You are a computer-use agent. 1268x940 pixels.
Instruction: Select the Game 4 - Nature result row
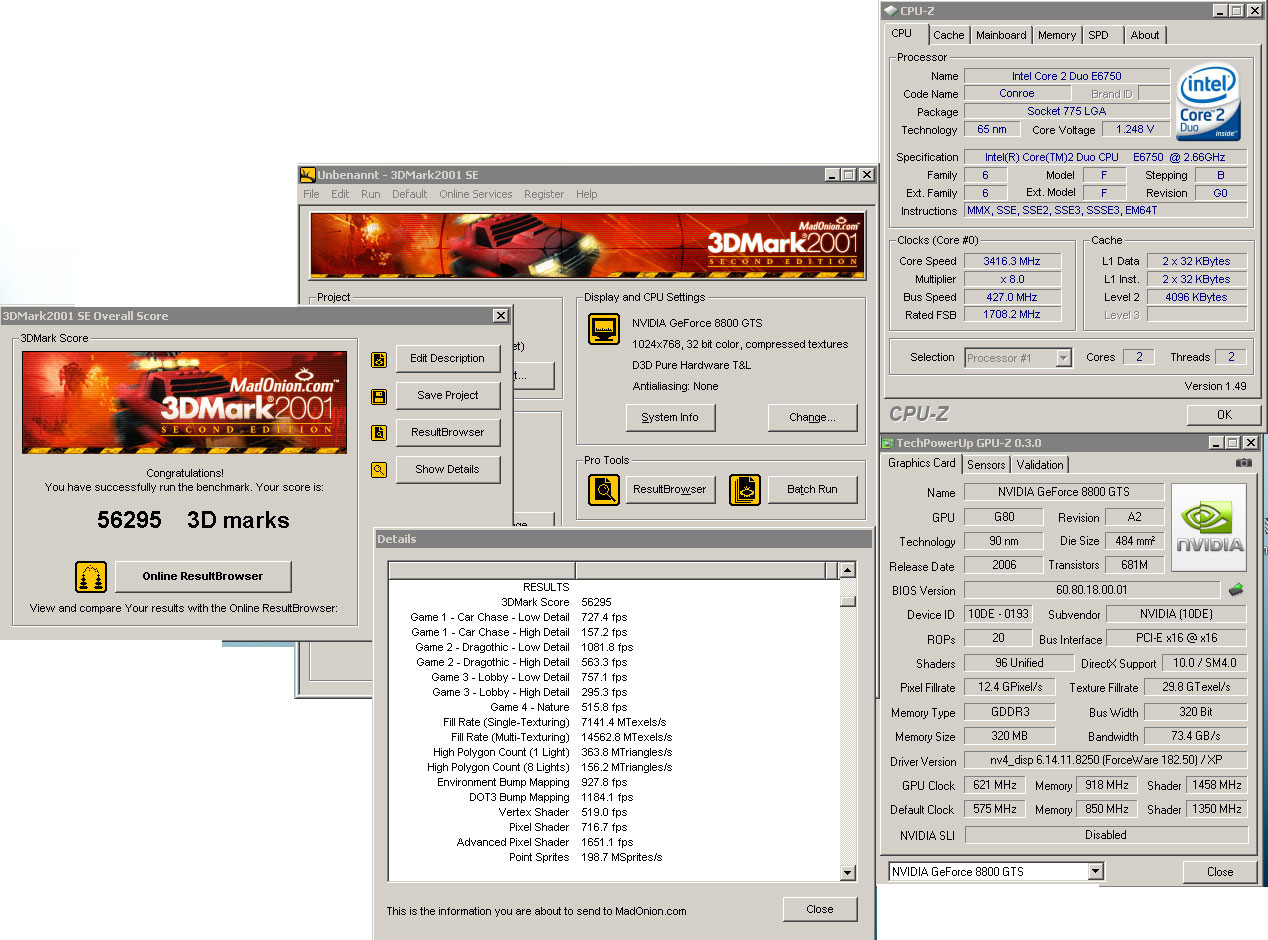pos(614,707)
